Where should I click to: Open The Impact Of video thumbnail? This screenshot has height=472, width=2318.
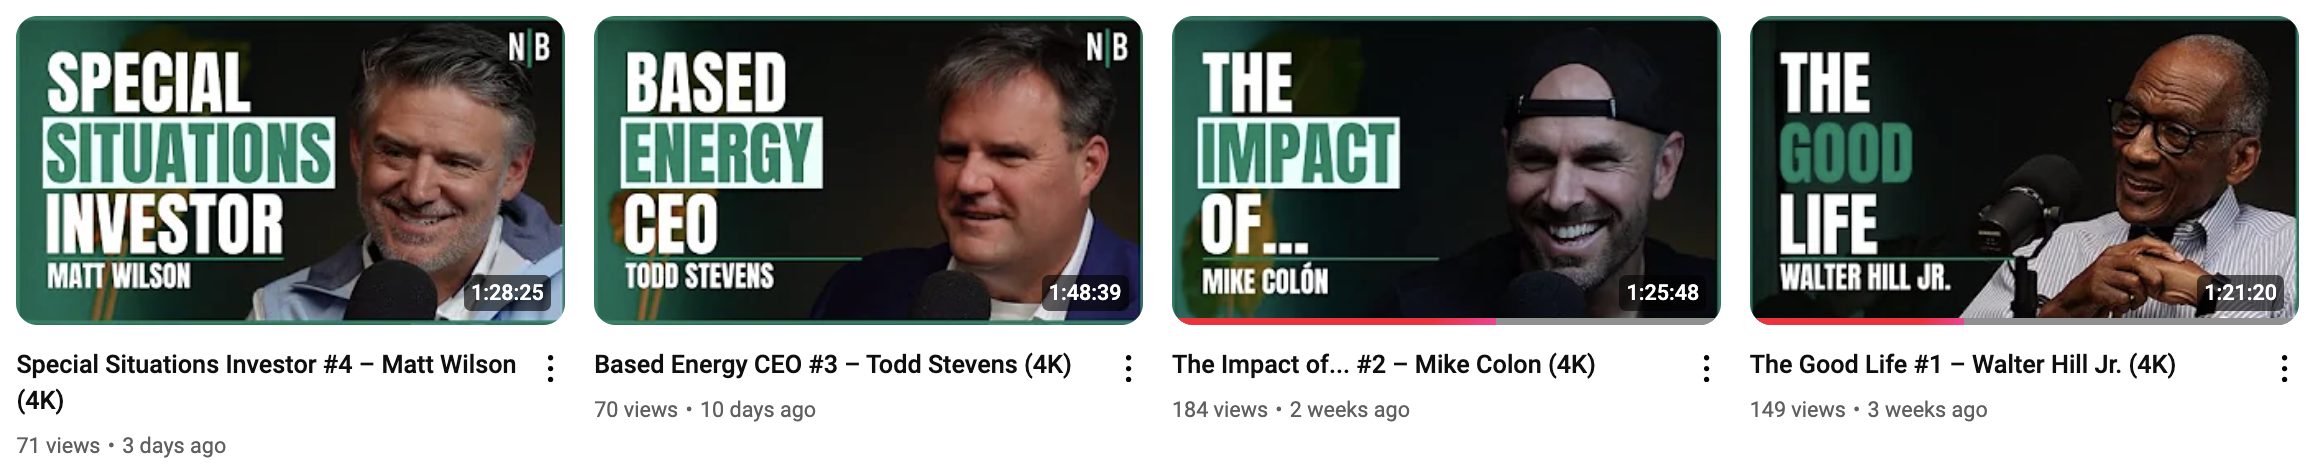(x=1446, y=170)
